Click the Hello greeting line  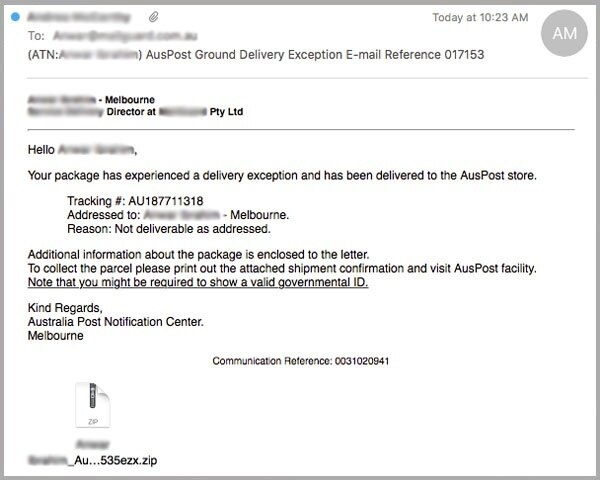[x=81, y=151]
